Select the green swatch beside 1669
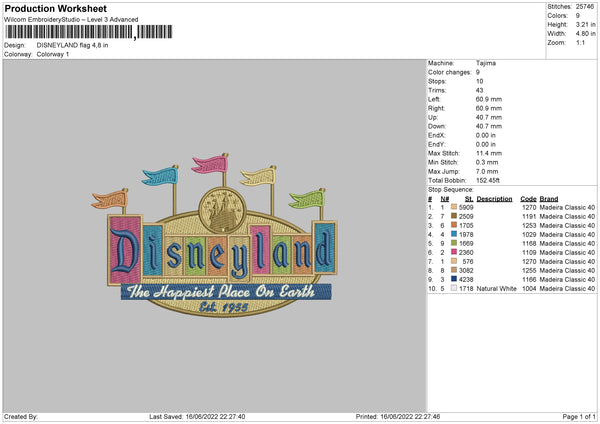Viewport: 600px width, 424px height. (454, 243)
